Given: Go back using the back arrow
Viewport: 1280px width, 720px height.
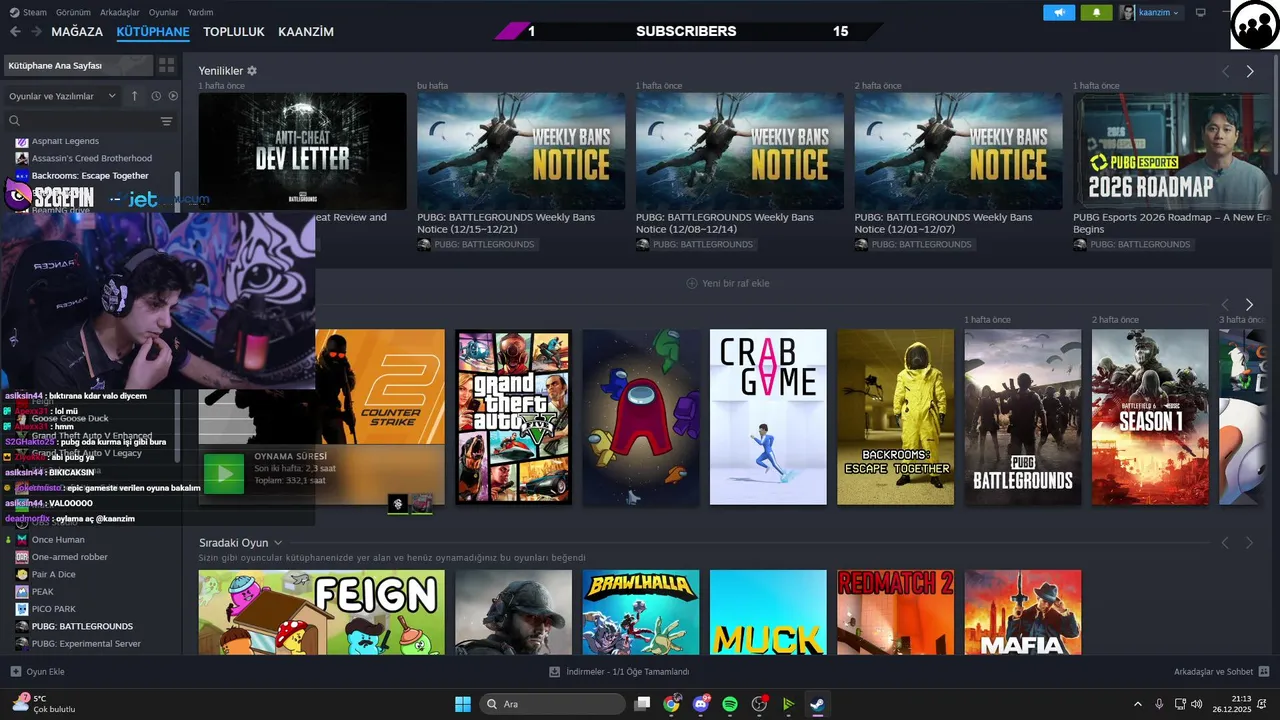Looking at the screenshot, I should (15, 32).
